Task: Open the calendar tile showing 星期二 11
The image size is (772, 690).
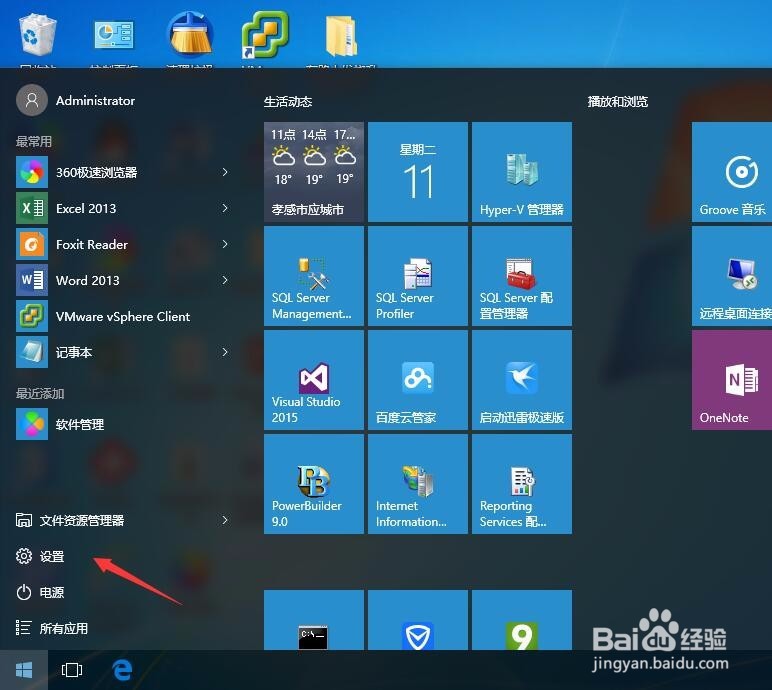Action: [418, 172]
